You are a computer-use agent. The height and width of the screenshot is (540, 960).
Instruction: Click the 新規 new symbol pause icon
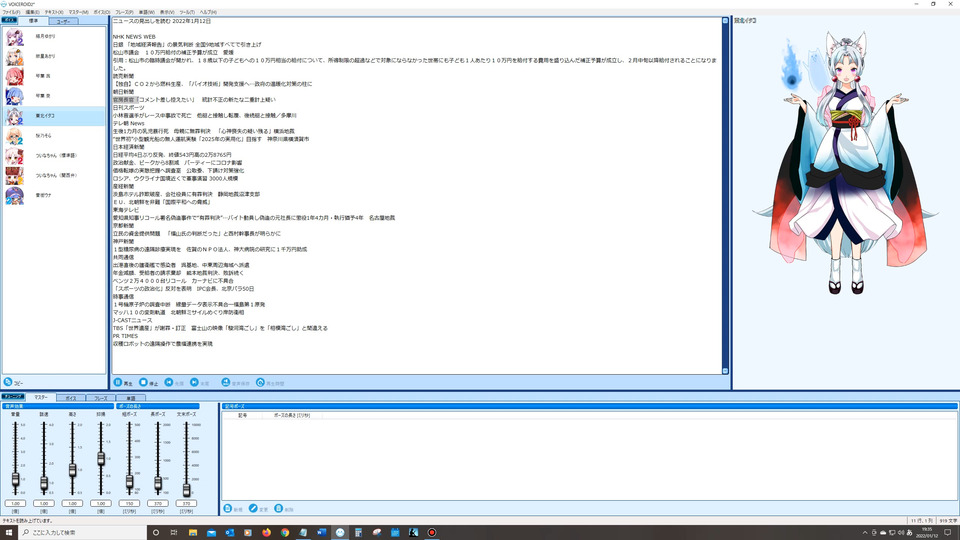[x=228, y=509]
